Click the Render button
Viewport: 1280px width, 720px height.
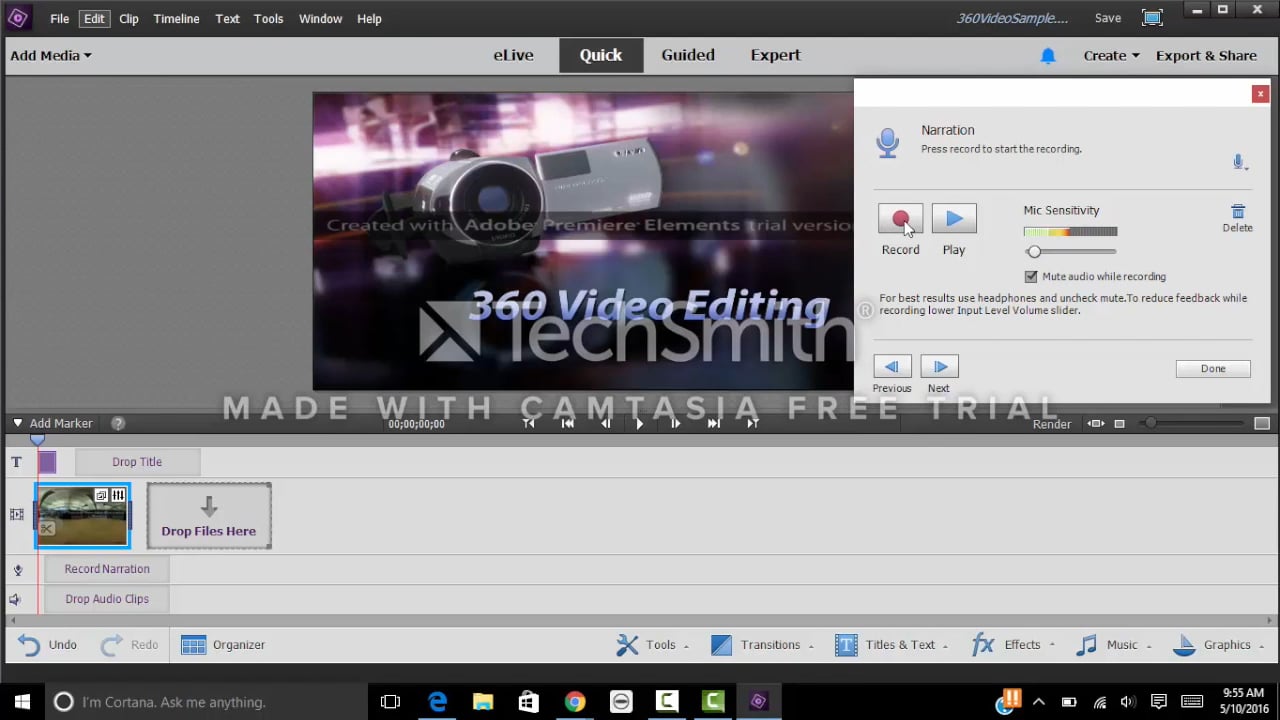[x=1052, y=424]
